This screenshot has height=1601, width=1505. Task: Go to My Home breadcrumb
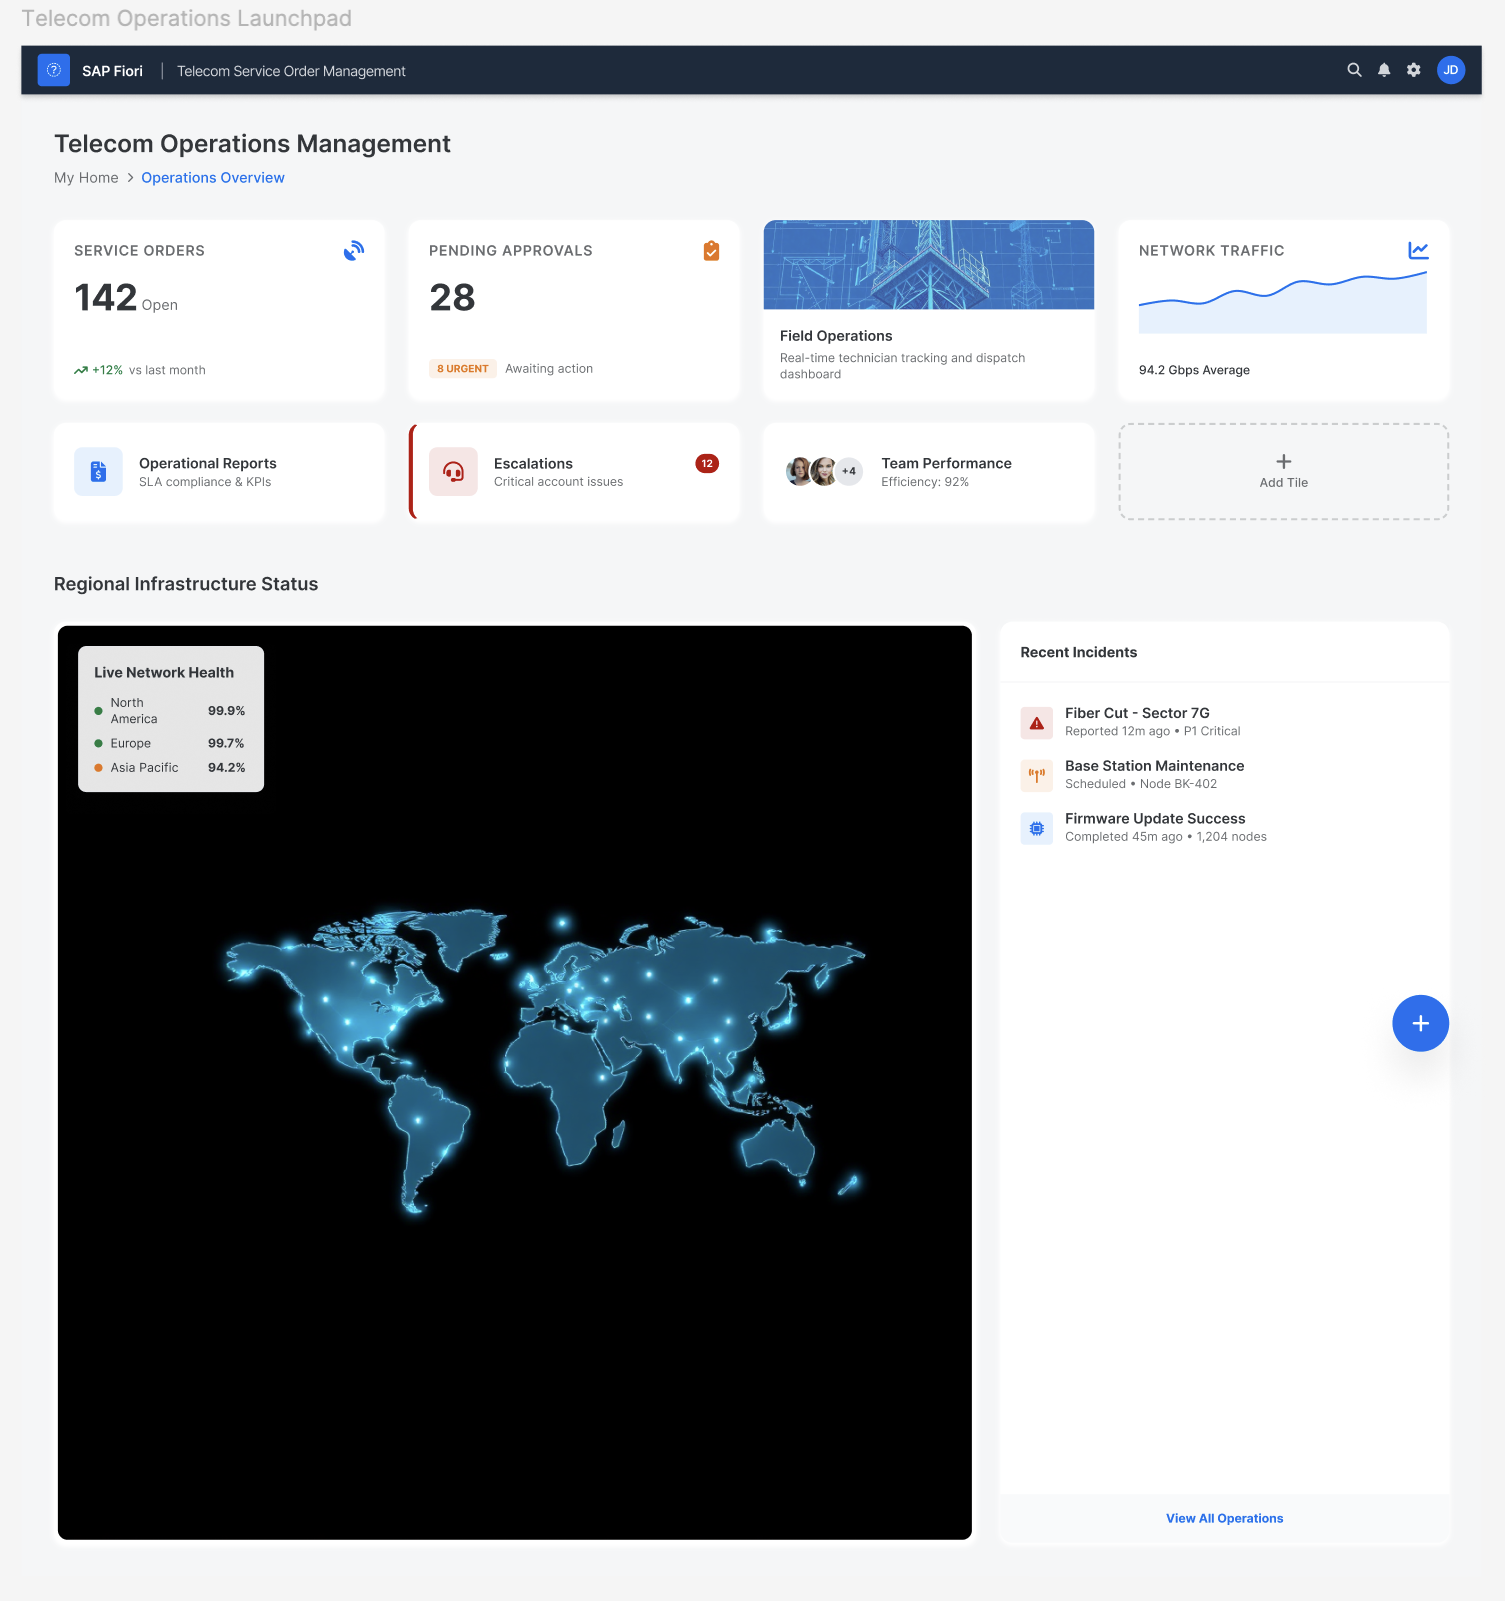coord(86,178)
